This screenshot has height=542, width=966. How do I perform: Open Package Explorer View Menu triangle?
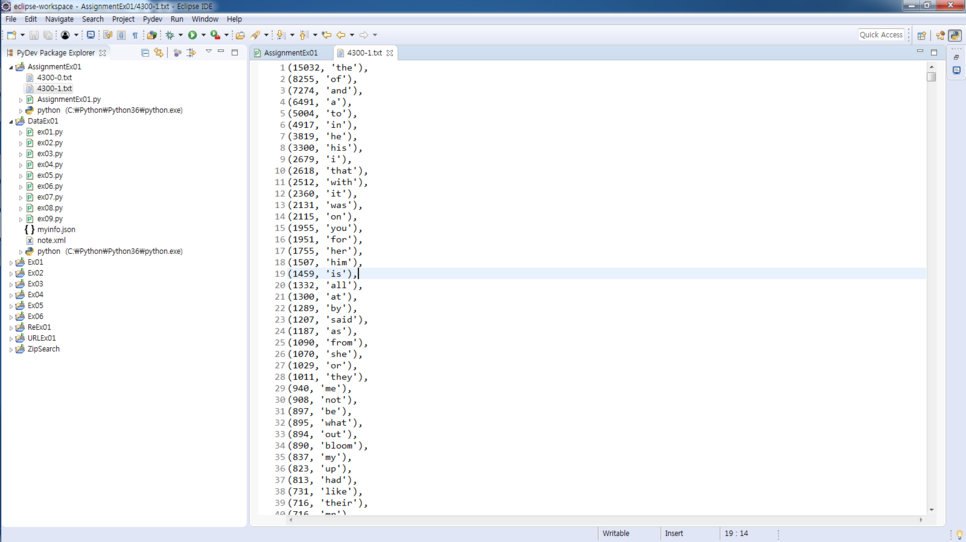pos(209,52)
